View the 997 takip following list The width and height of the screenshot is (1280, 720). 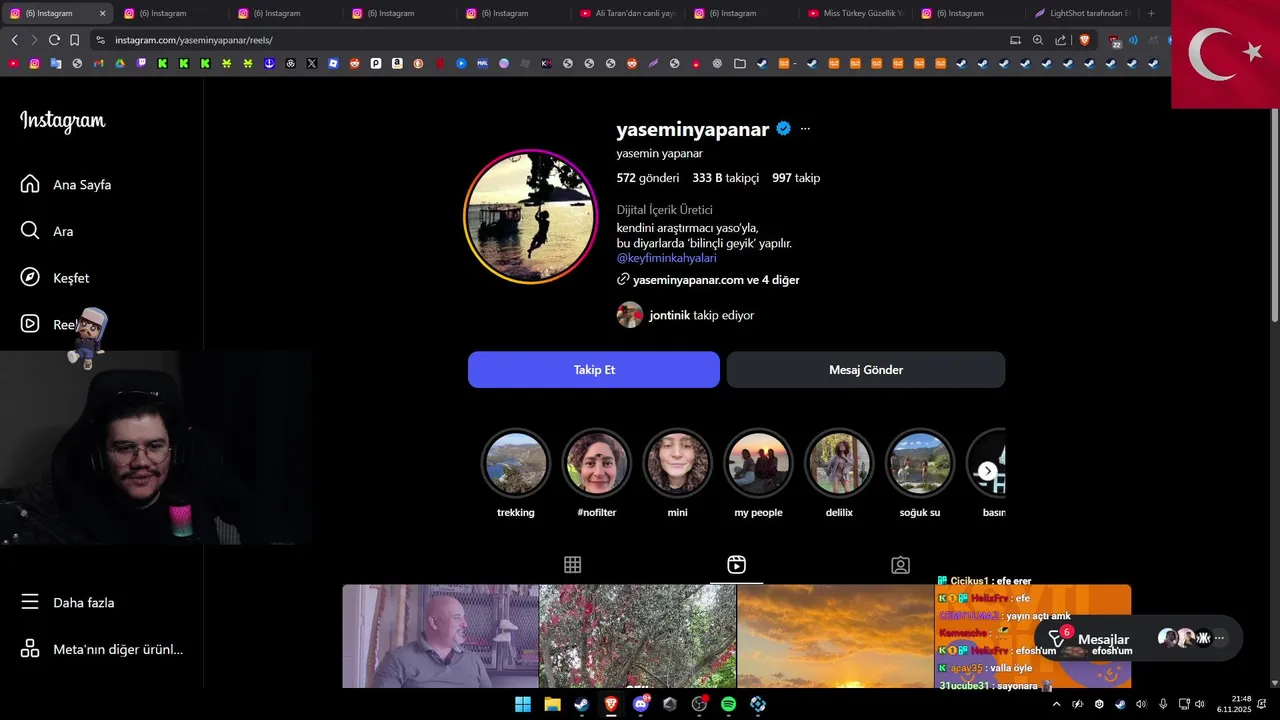click(x=796, y=178)
